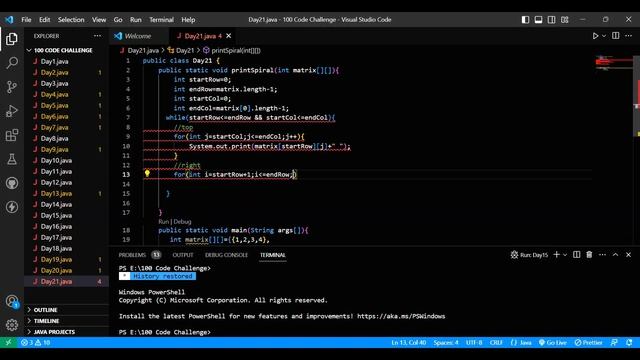Viewport: 640px width, 360px height.
Task: Switch to the Debug Console tab
Action: (226, 255)
